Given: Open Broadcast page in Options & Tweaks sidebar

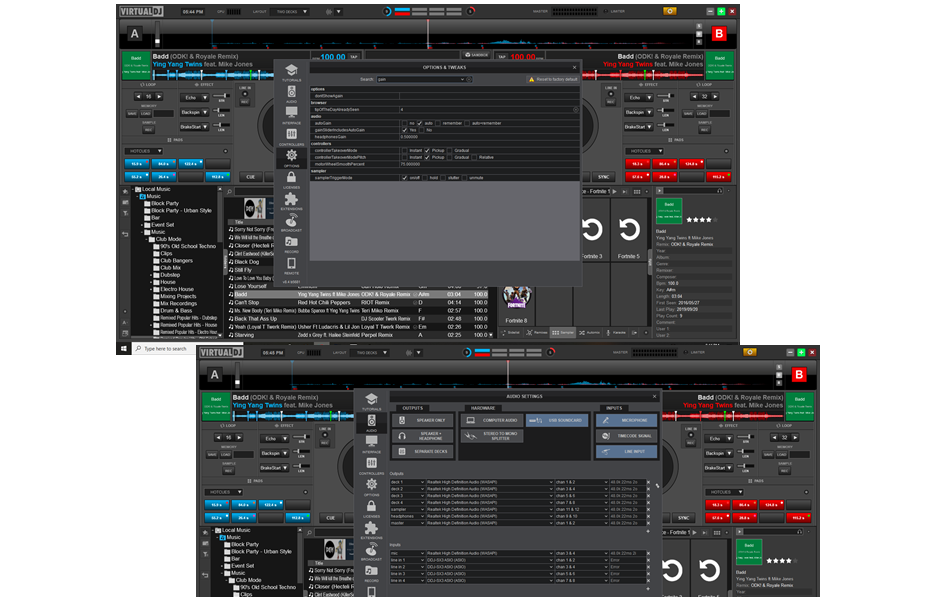Looking at the screenshot, I should pyautogui.click(x=291, y=222).
